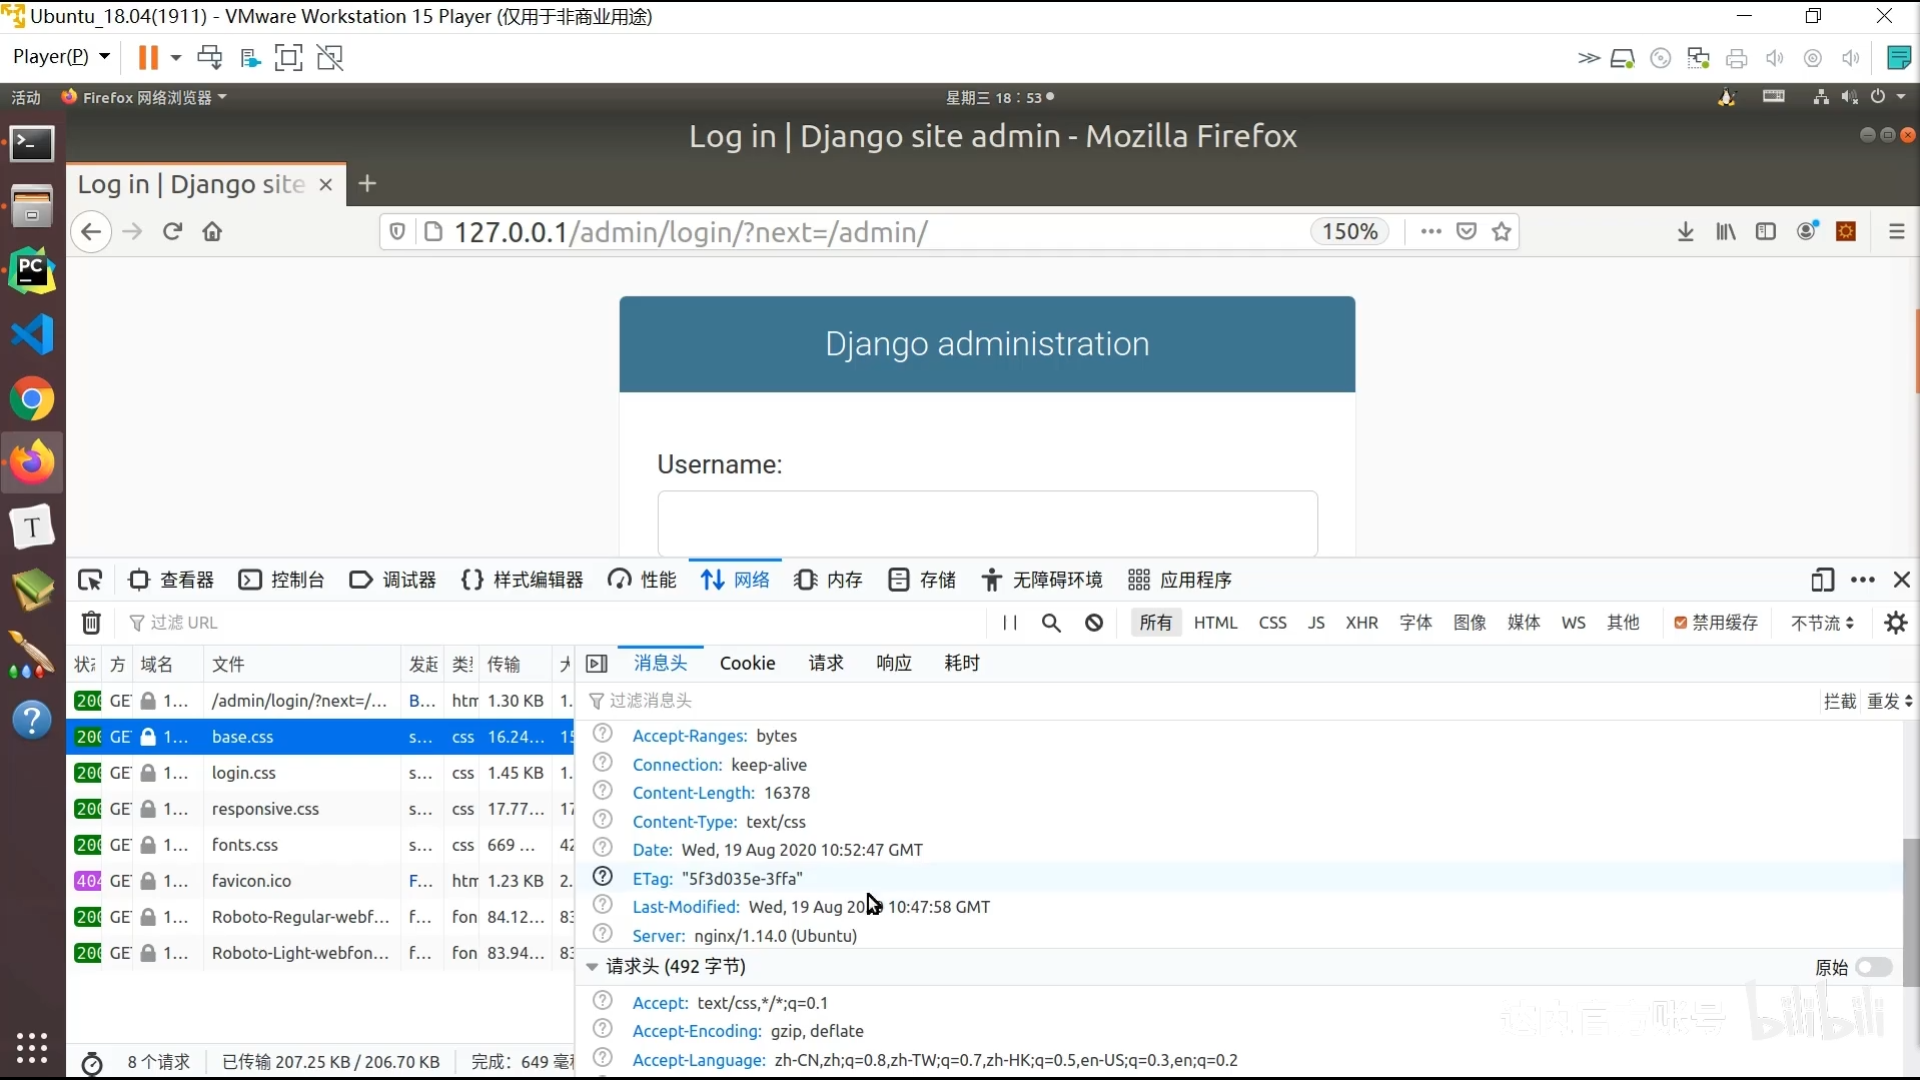The image size is (1920, 1080).
Task: Open the resend request dropdown
Action: 1890,701
